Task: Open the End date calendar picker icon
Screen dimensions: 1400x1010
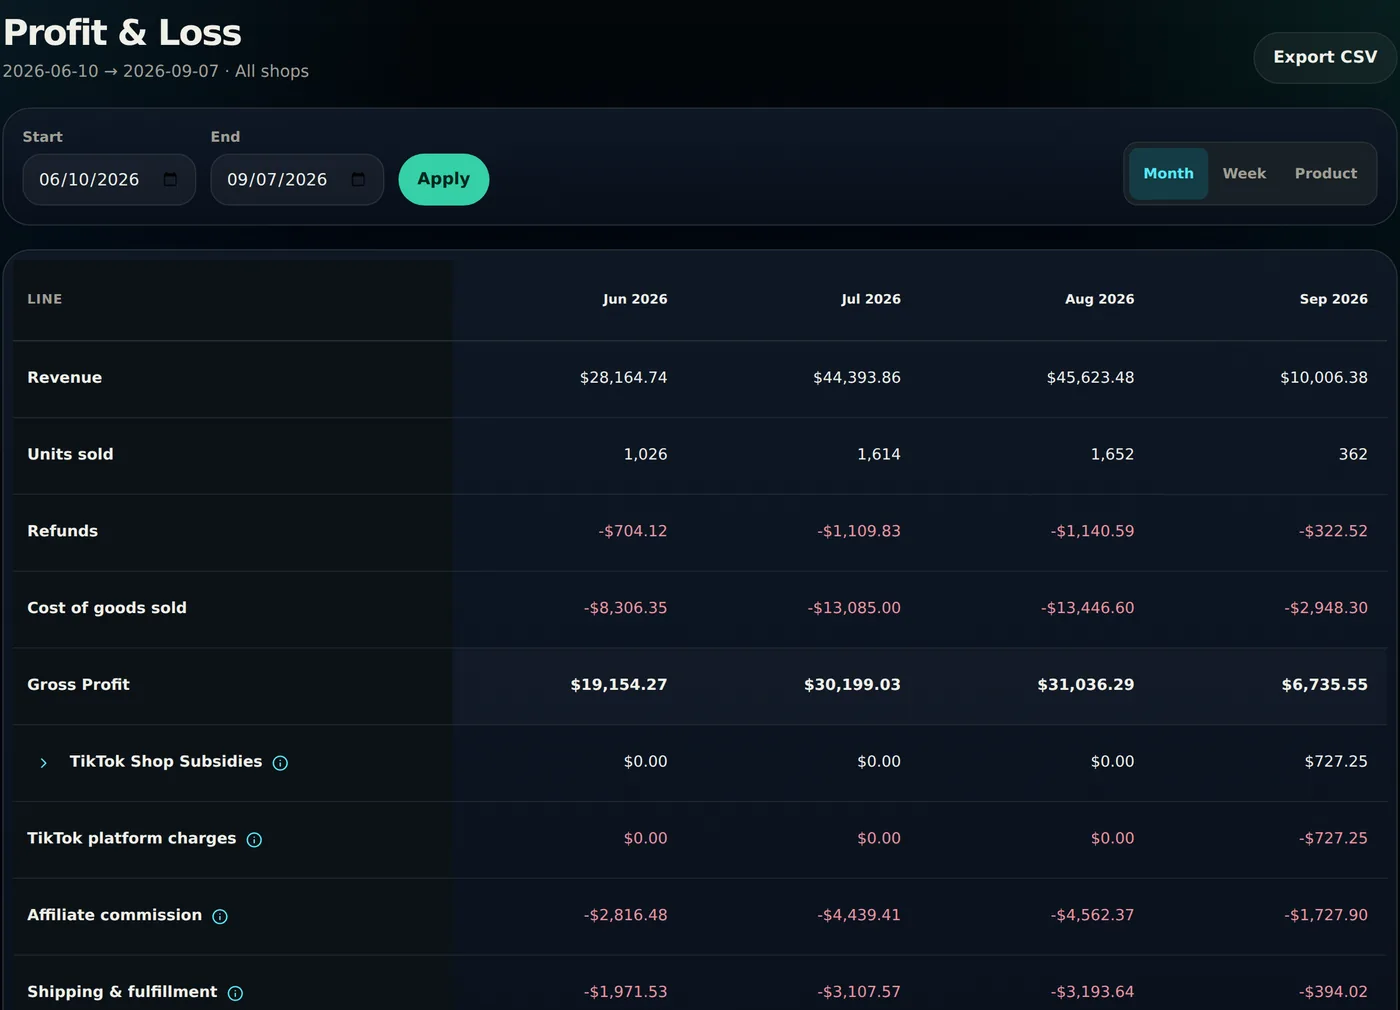Action: point(358,180)
